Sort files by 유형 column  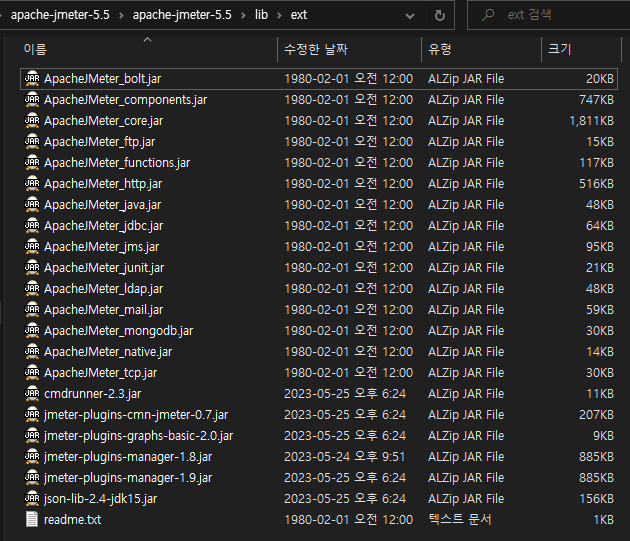(x=440, y=49)
